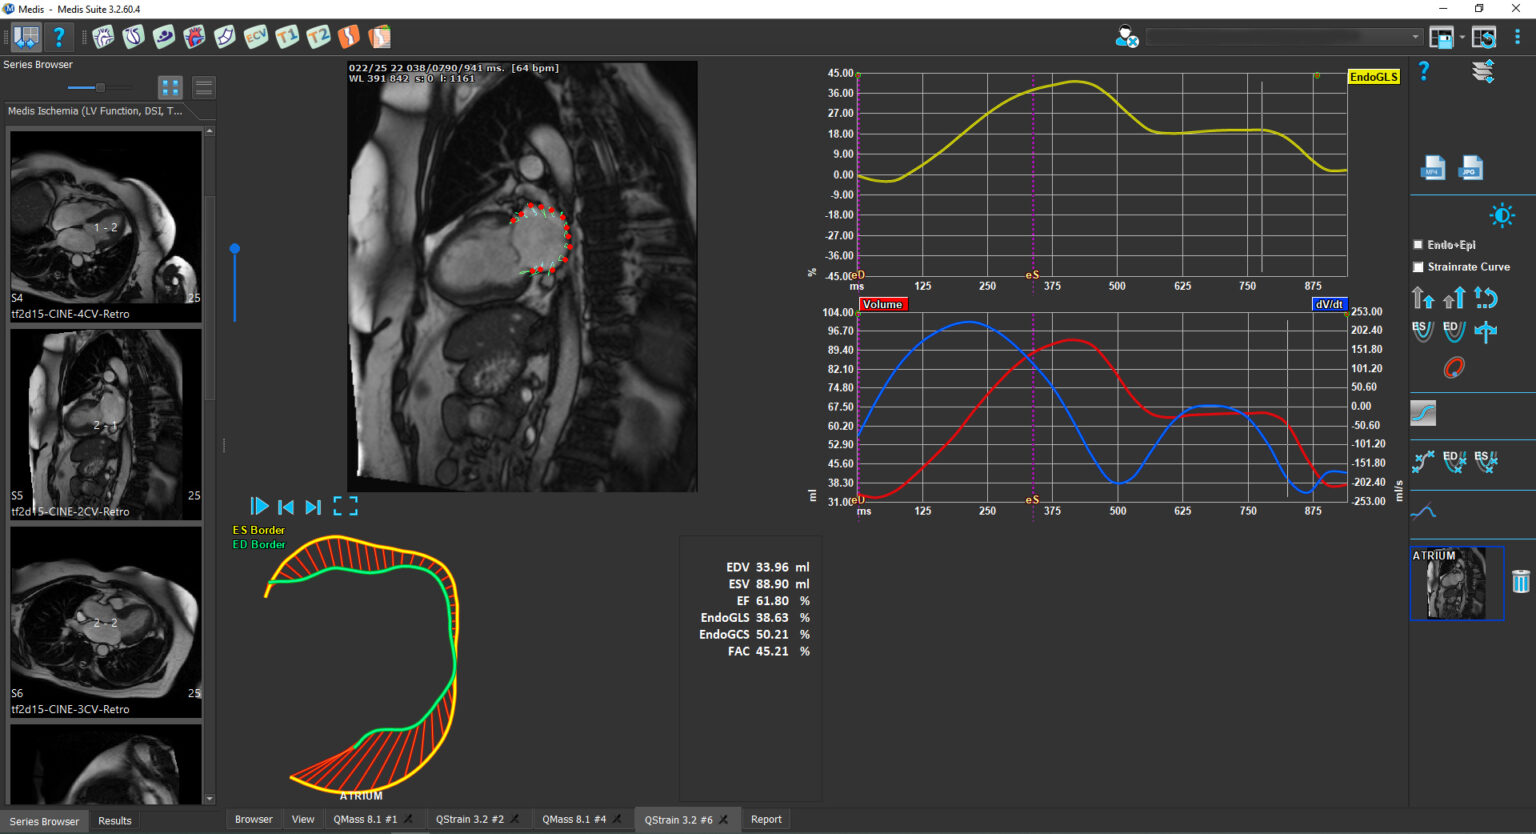Tick the Strainrate Curve checkbox
The width and height of the screenshot is (1536, 834).
[1418, 267]
